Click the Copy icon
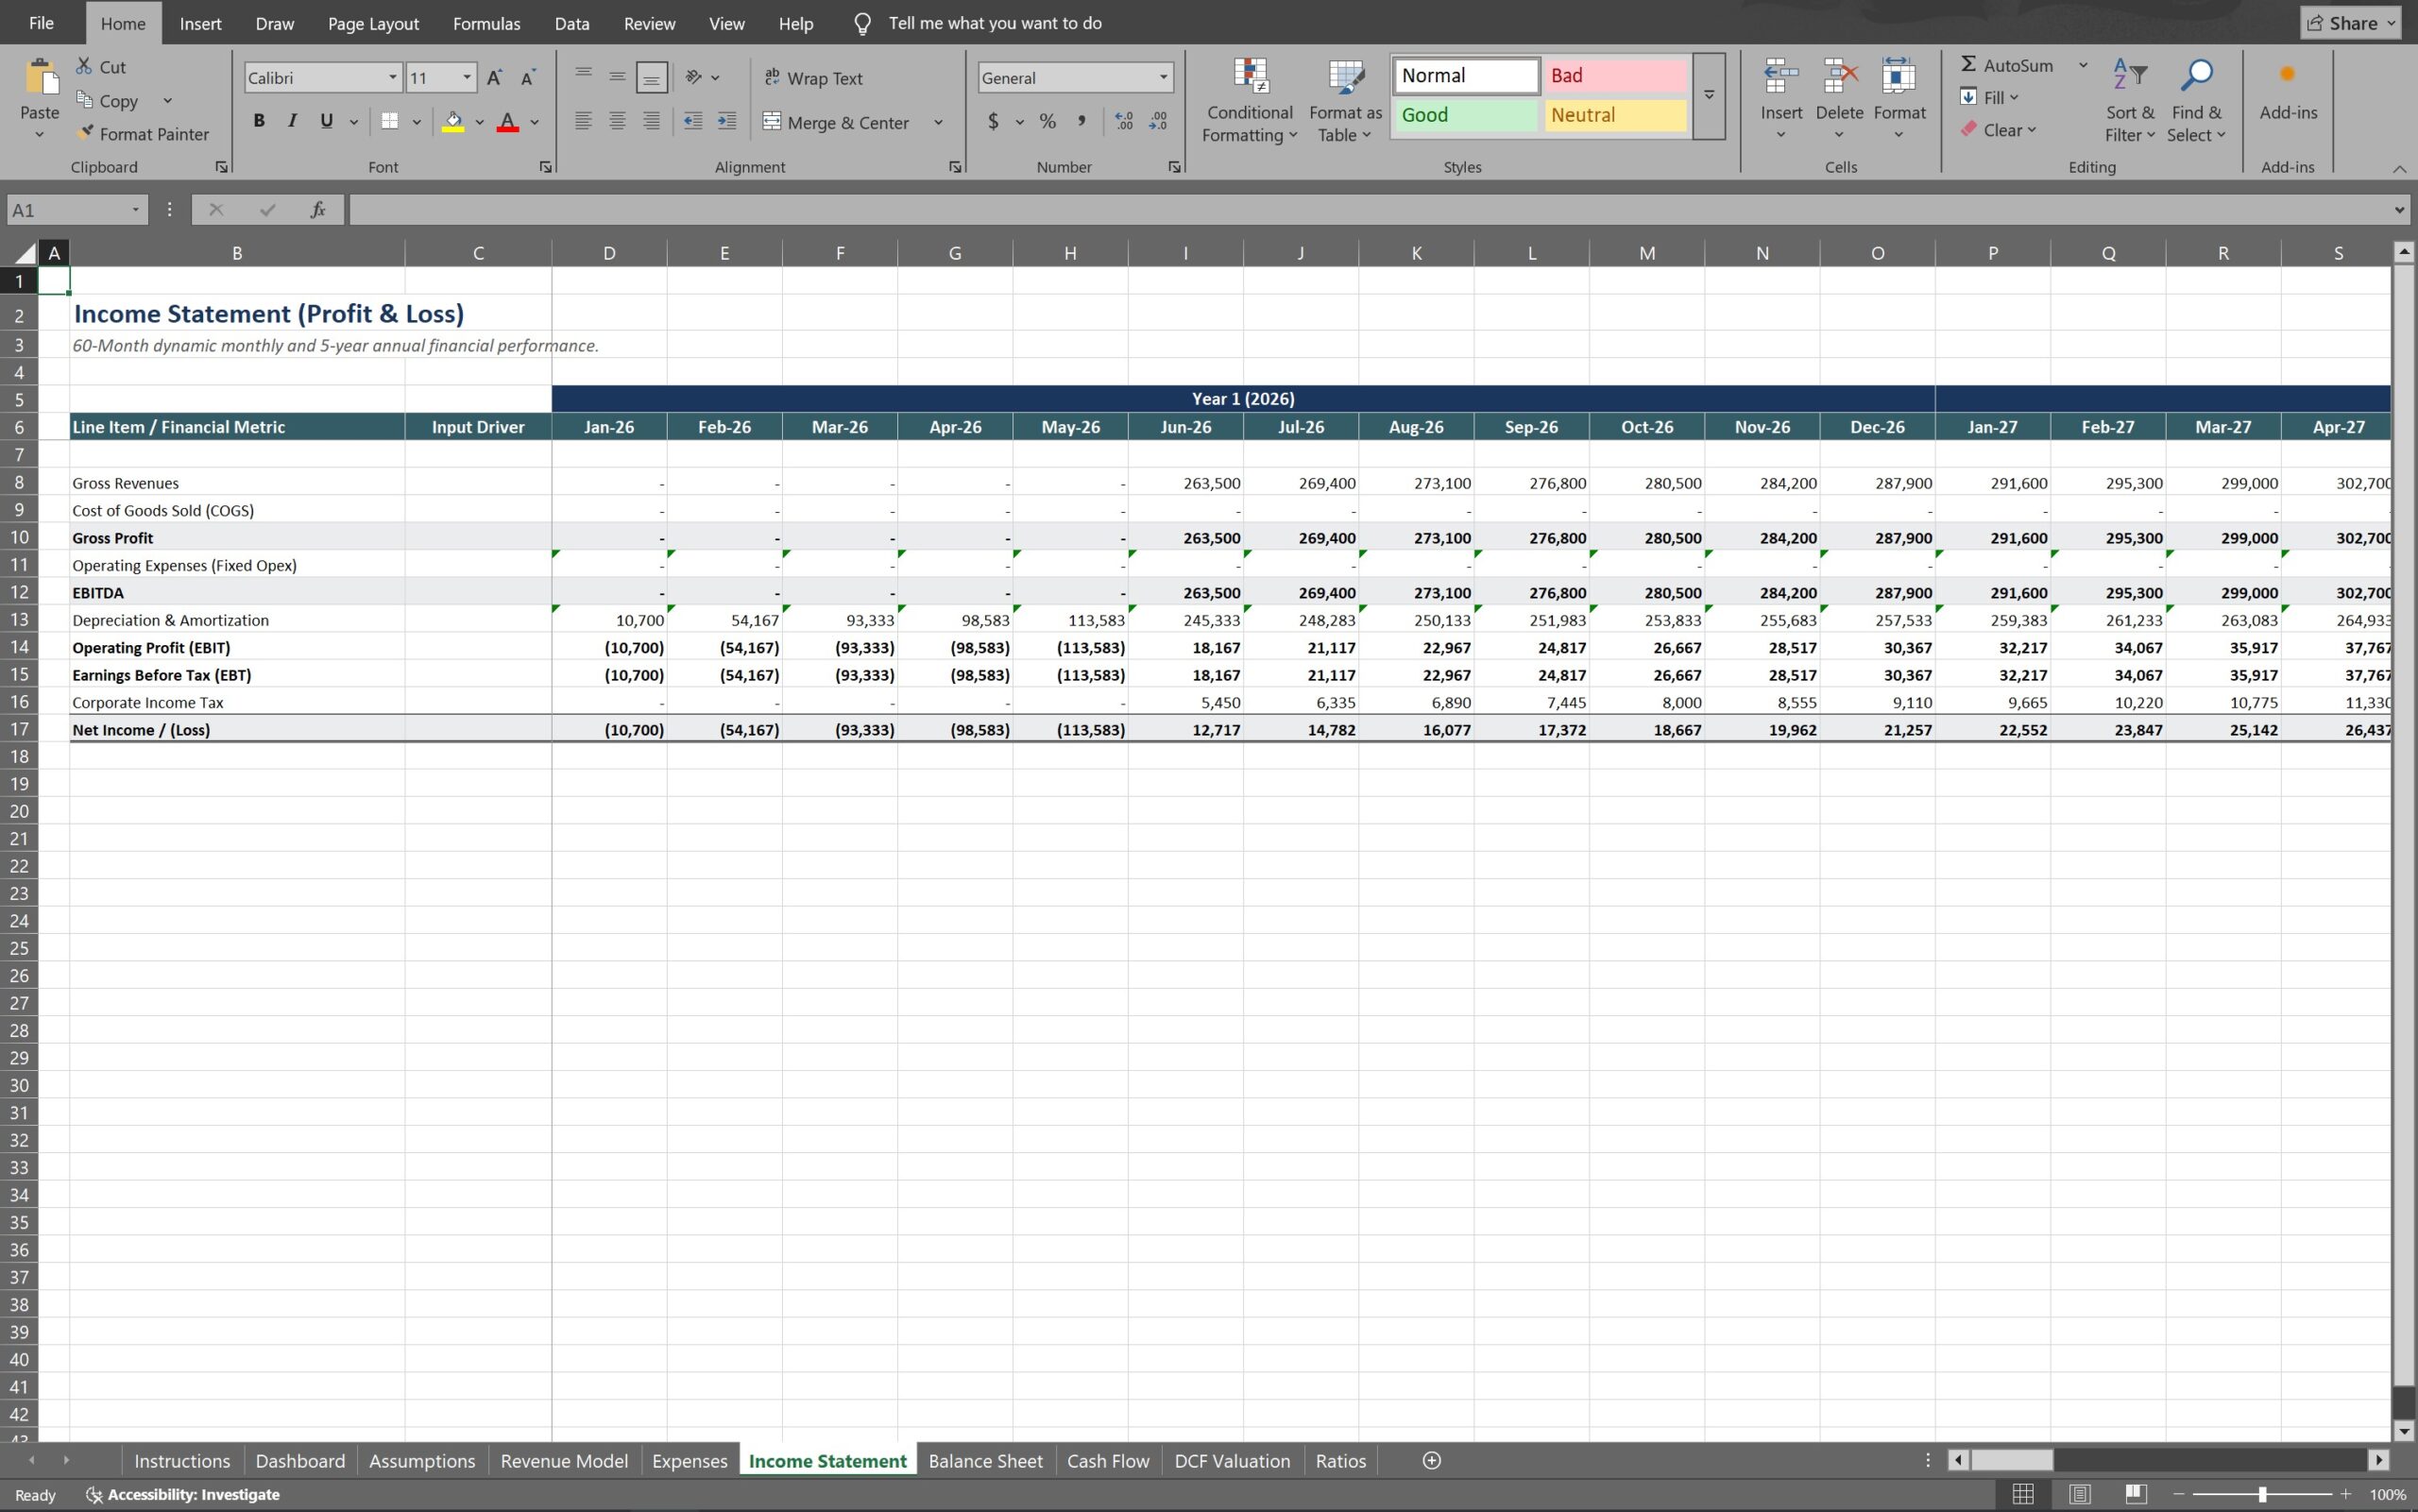Screen dimensions: 2418x1512 (85, 100)
